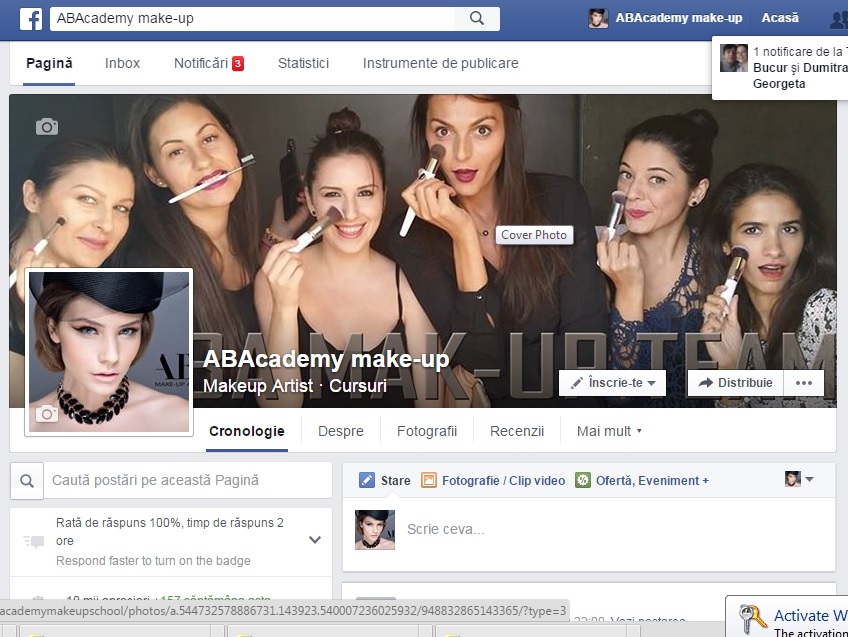This screenshot has width=848, height=637.
Task: Open Instrumente de publicare tab
Action: click(x=440, y=63)
